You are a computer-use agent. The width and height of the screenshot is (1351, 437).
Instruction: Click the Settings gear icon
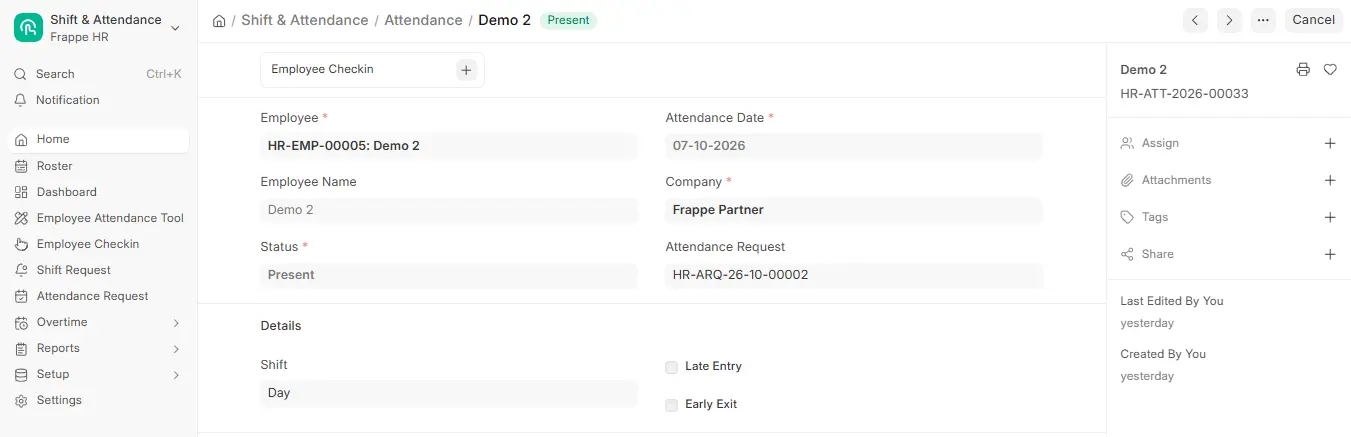(x=22, y=400)
